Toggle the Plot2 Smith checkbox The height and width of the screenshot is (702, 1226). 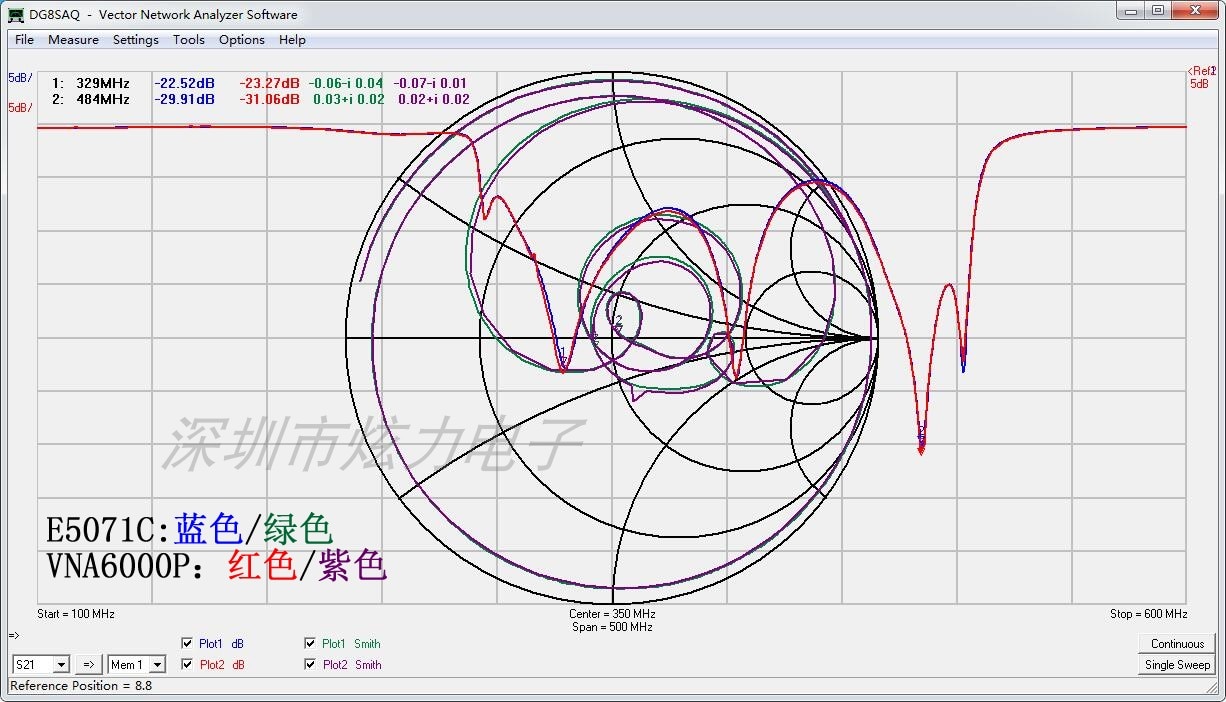click(x=310, y=665)
